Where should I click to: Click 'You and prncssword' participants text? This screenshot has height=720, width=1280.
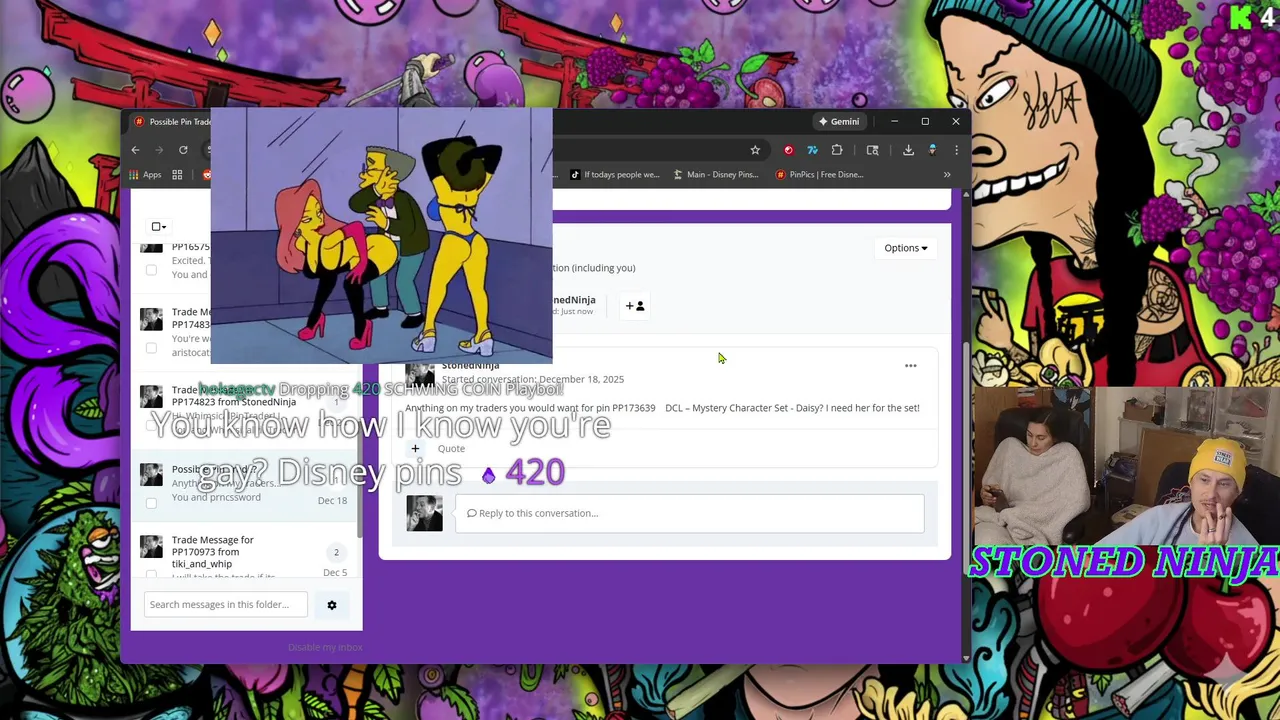click(216, 497)
